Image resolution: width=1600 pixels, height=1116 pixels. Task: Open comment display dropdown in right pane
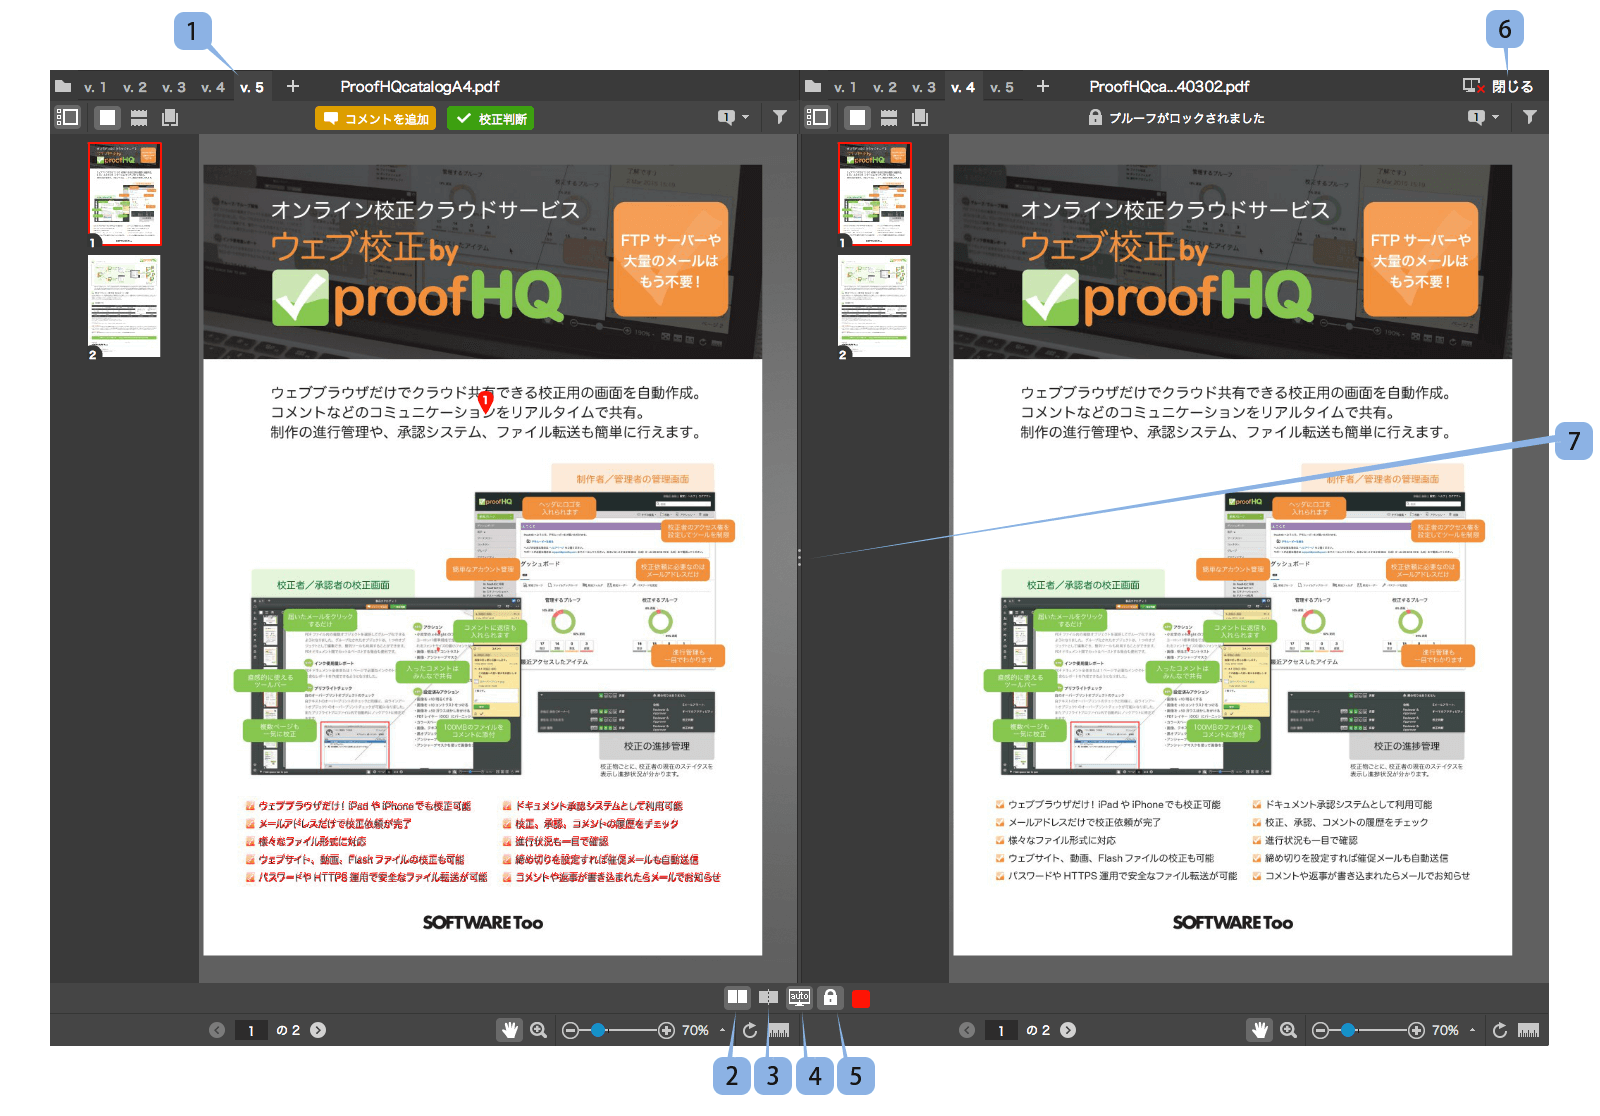tap(1483, 117)
